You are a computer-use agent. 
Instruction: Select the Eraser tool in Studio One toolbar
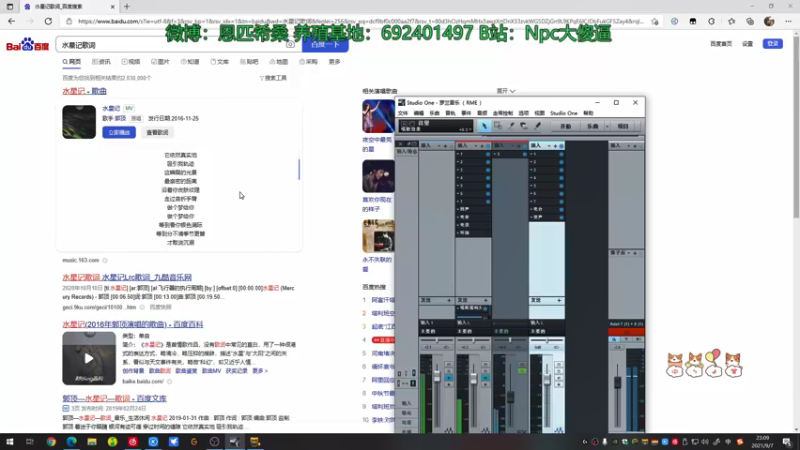[x=523, y=126]
